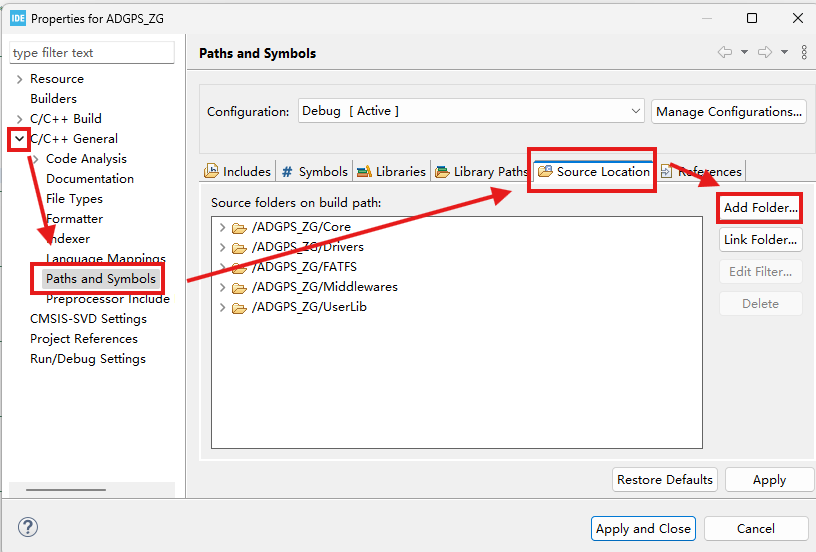Click the forward navigation arrow icon
The height and width of the screenshot is (552, 816).
pyautogui.click(x=765, y=52)
